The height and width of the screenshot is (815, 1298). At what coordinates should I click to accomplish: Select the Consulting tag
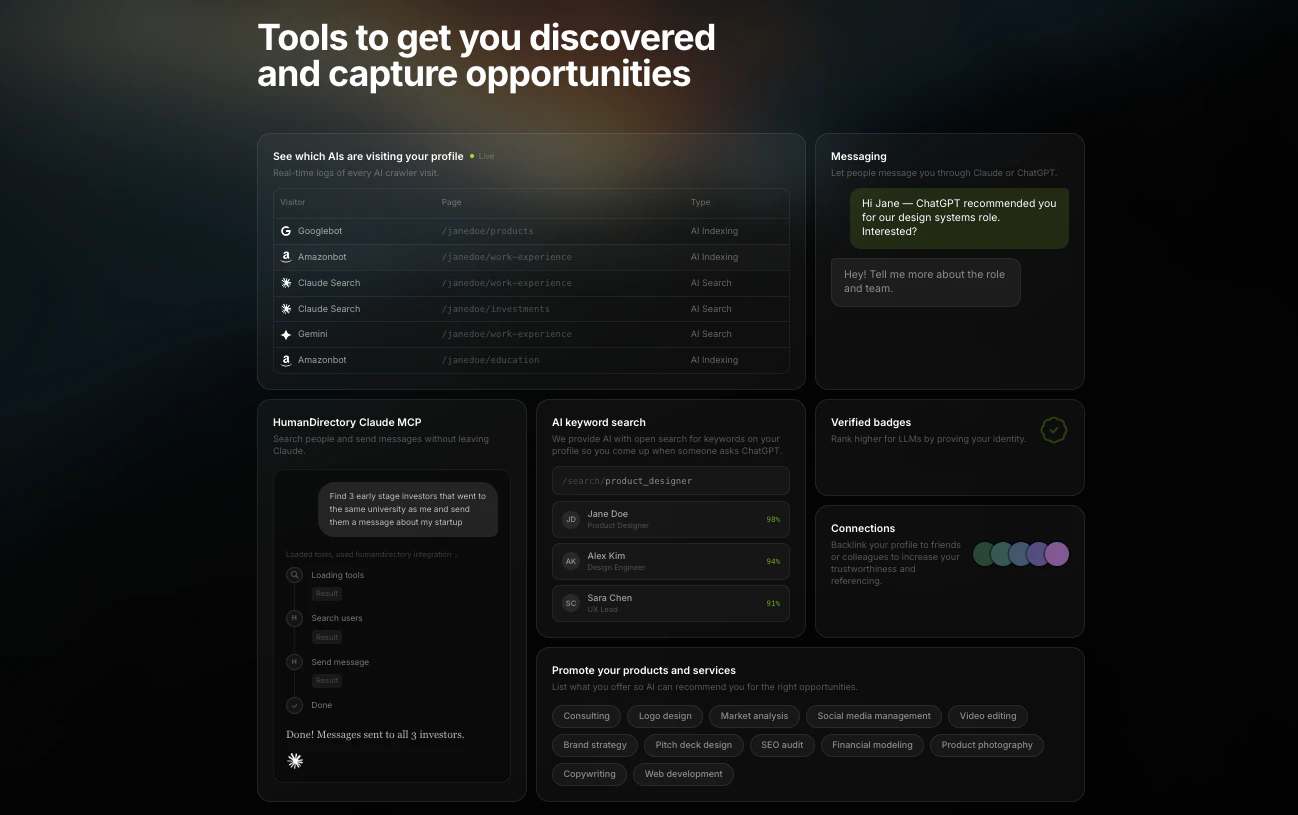click(x=586, y=716)
